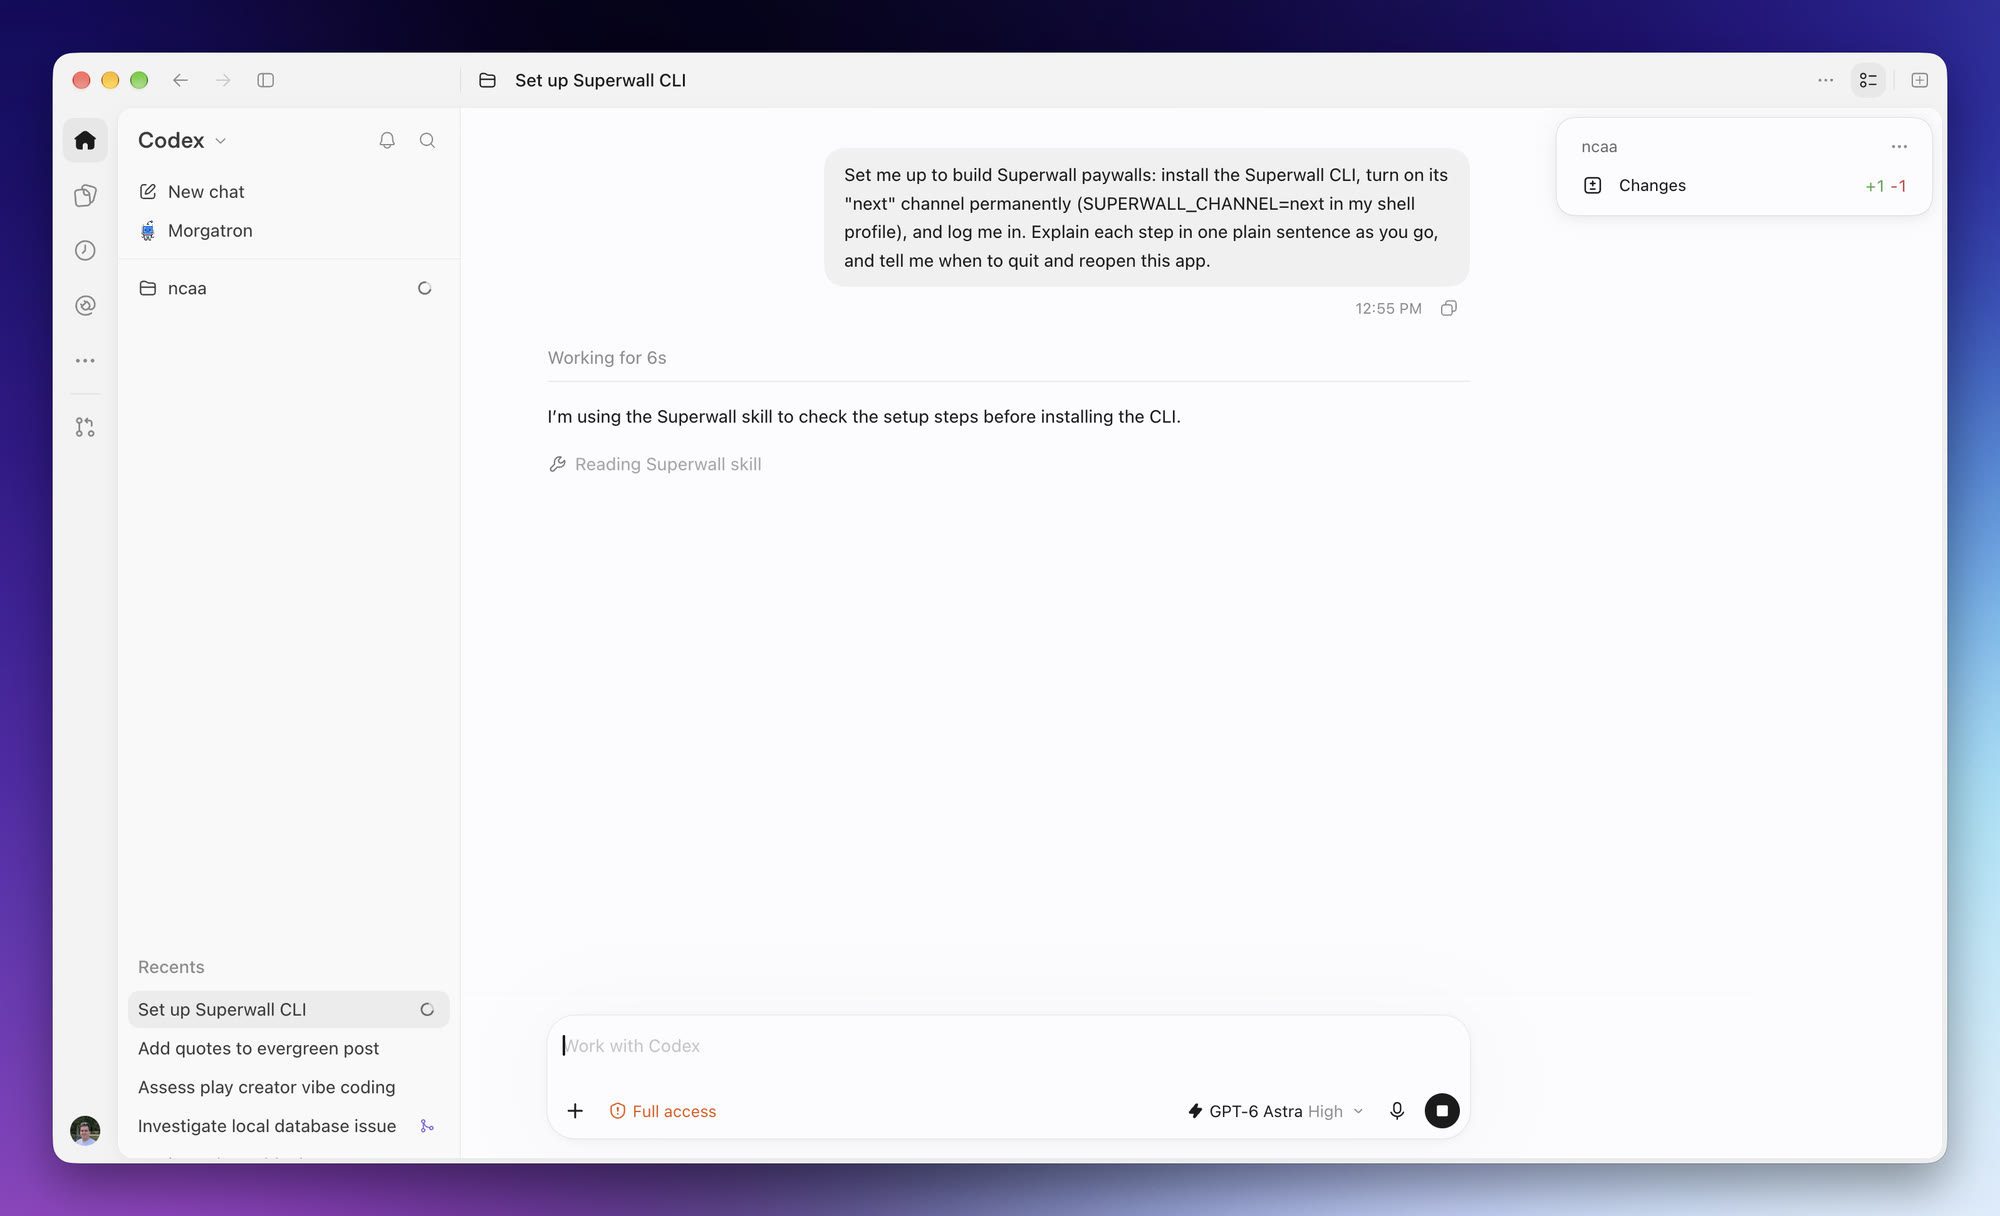Open Assess play creator vibe coding

289,1087
